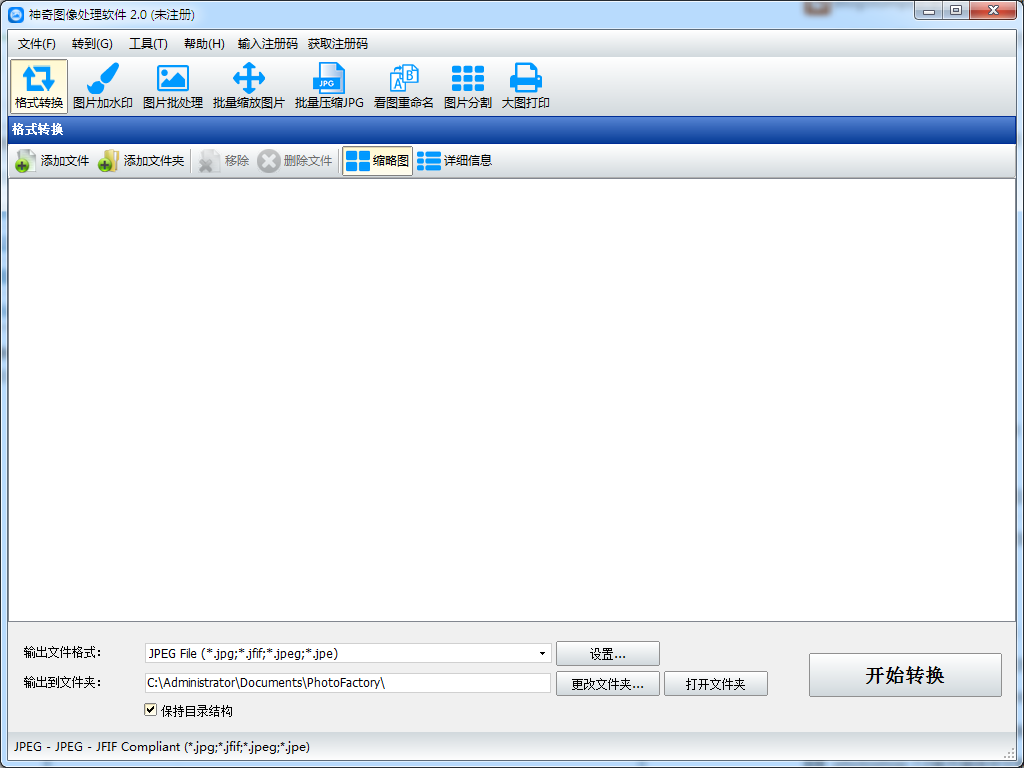The height and width of the screenshot is (768, 1024).
Task: Switch to 详细信息 details view
Action: click(455, 161)
